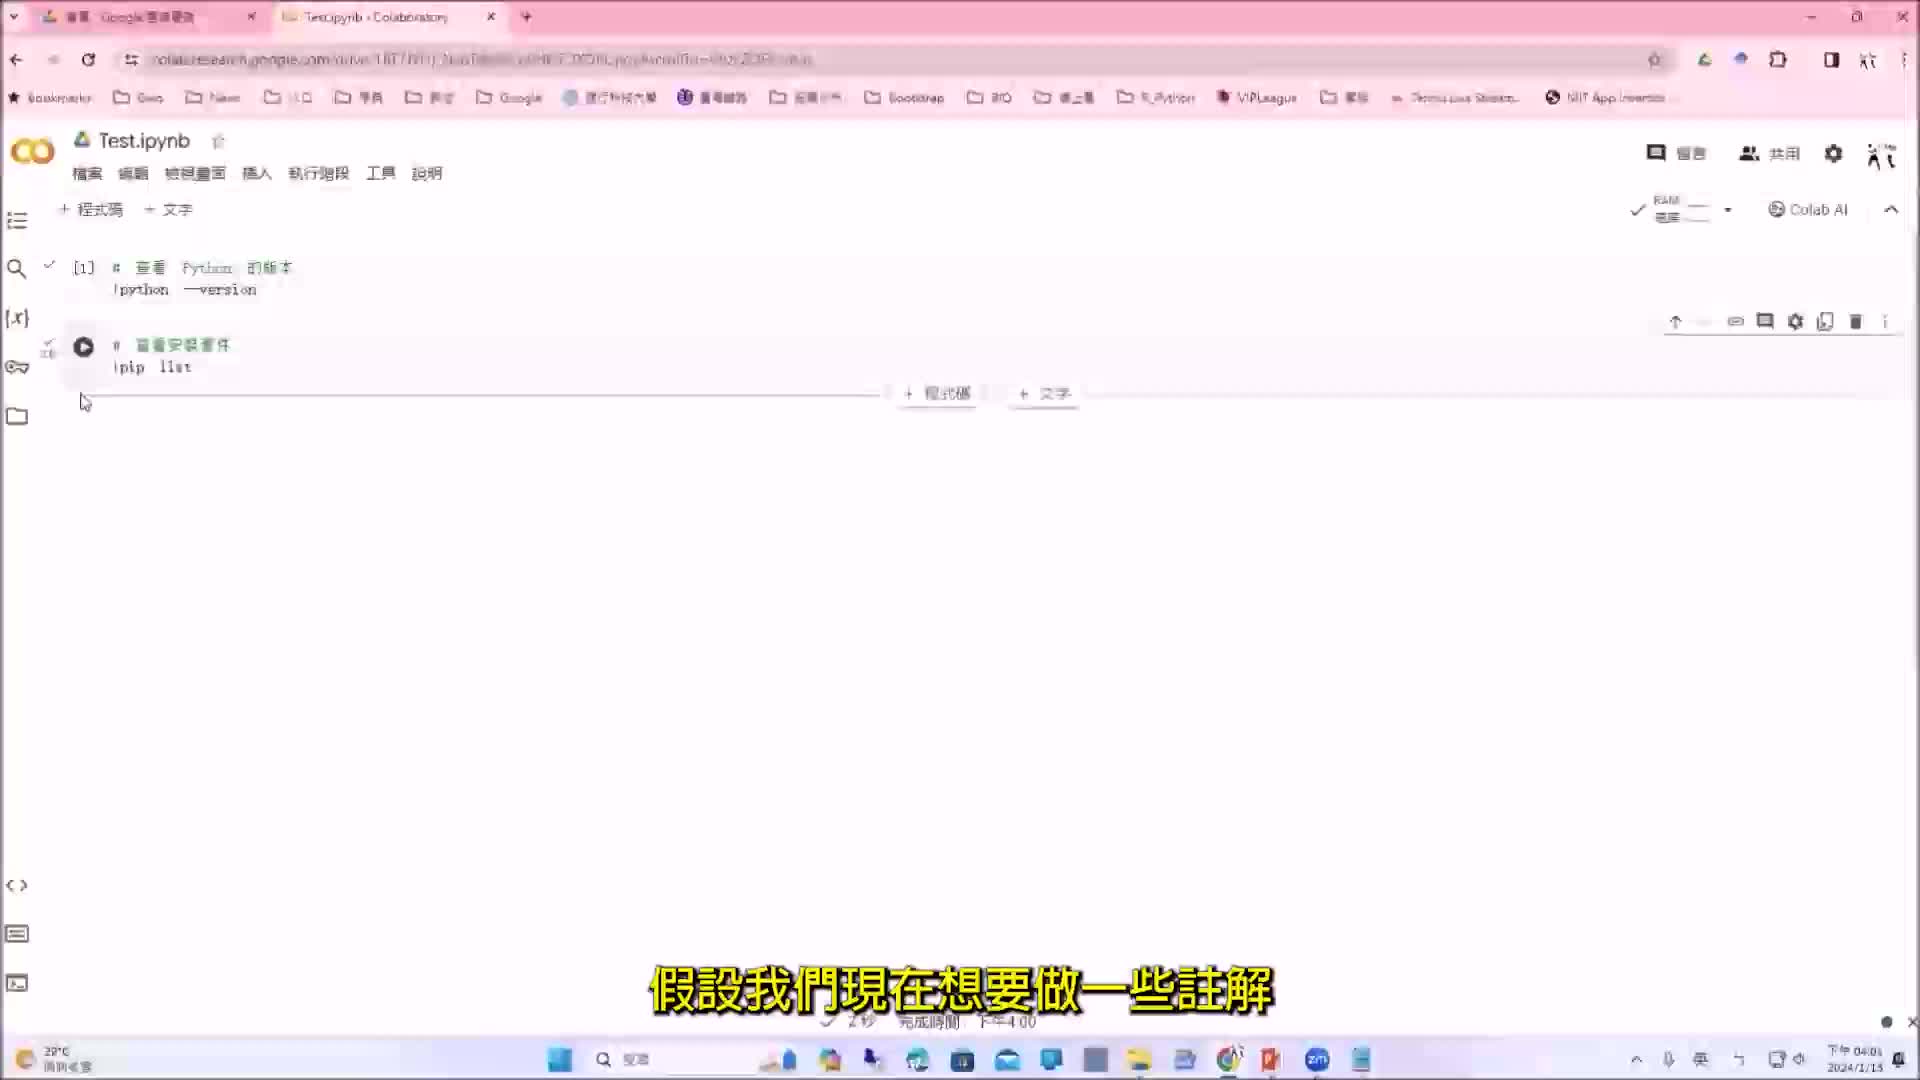The height and width of the screenshot is (1080, 1920).
Task: Open more cell actions with the vertical dots
Action: 1887,321
